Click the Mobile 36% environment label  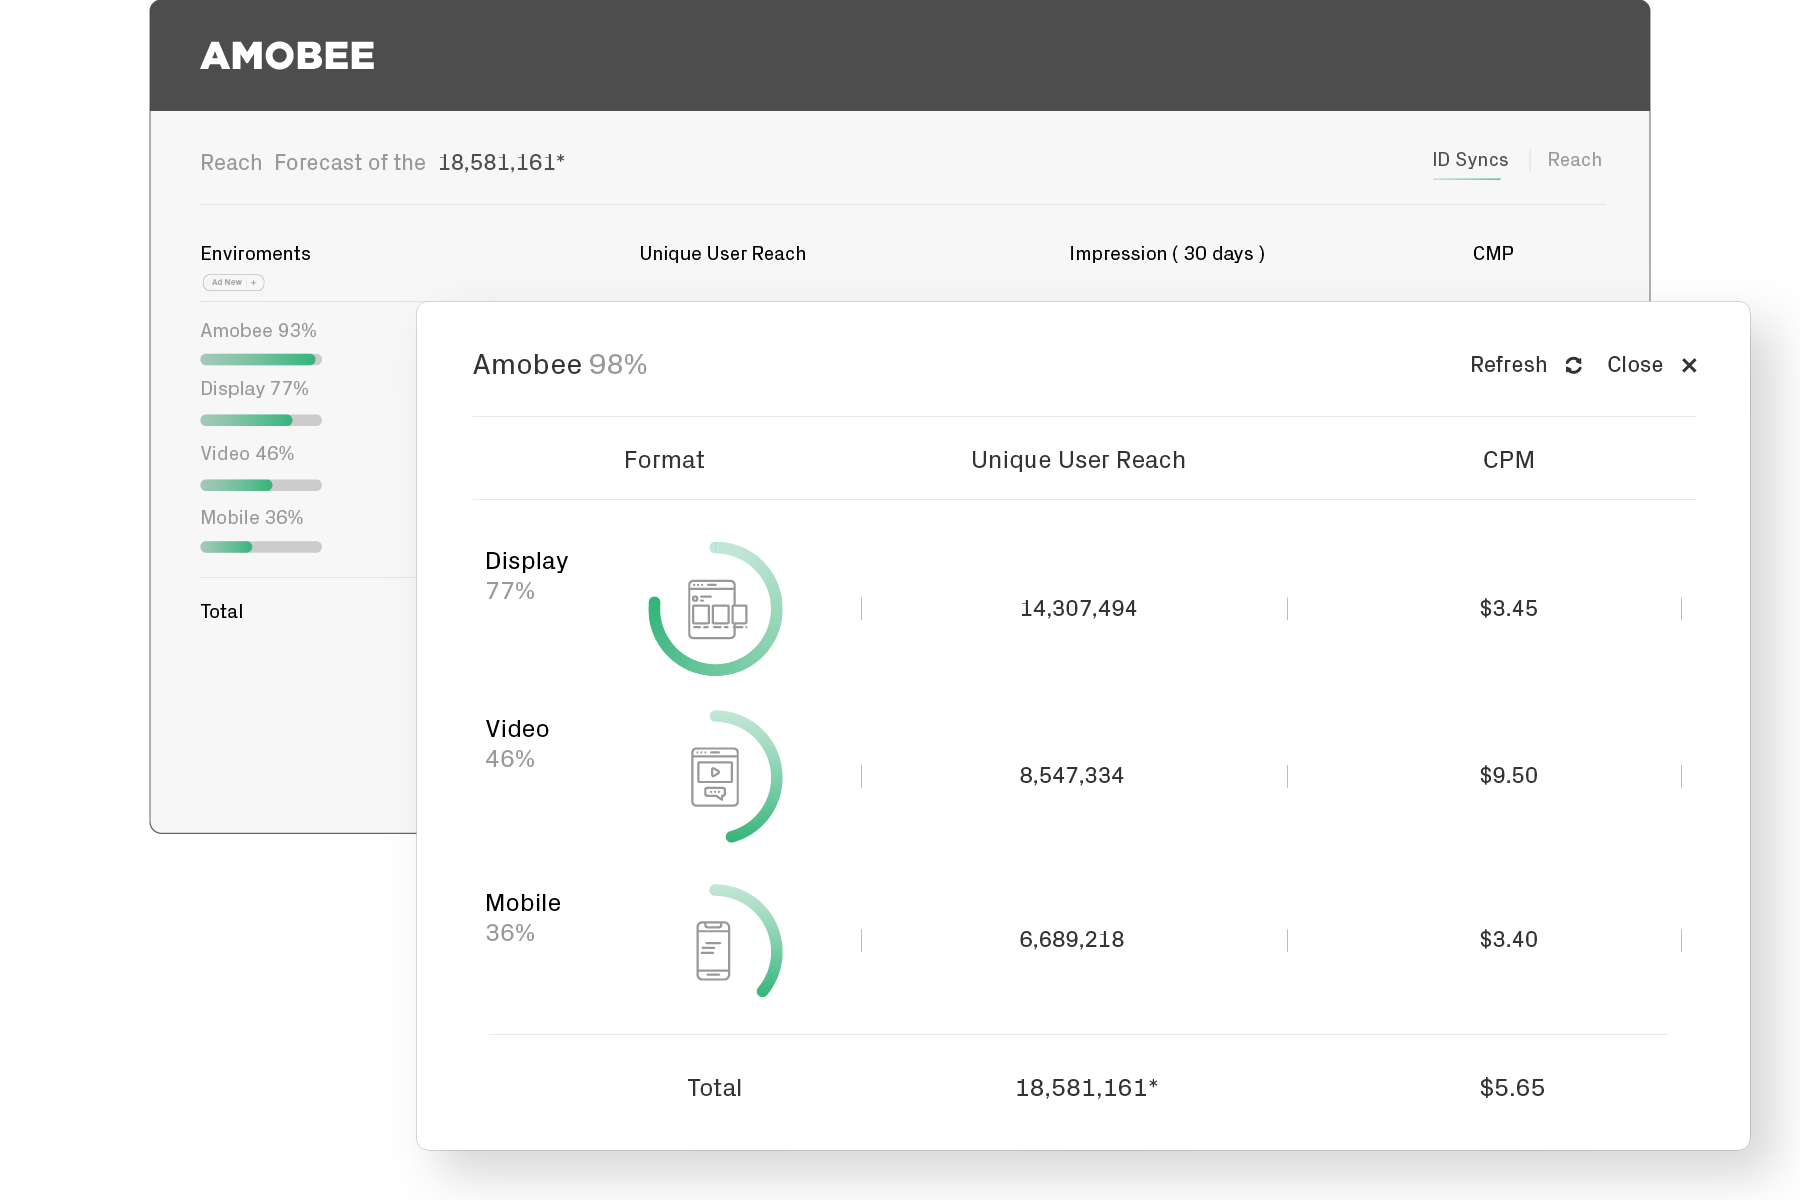[251, 518]
